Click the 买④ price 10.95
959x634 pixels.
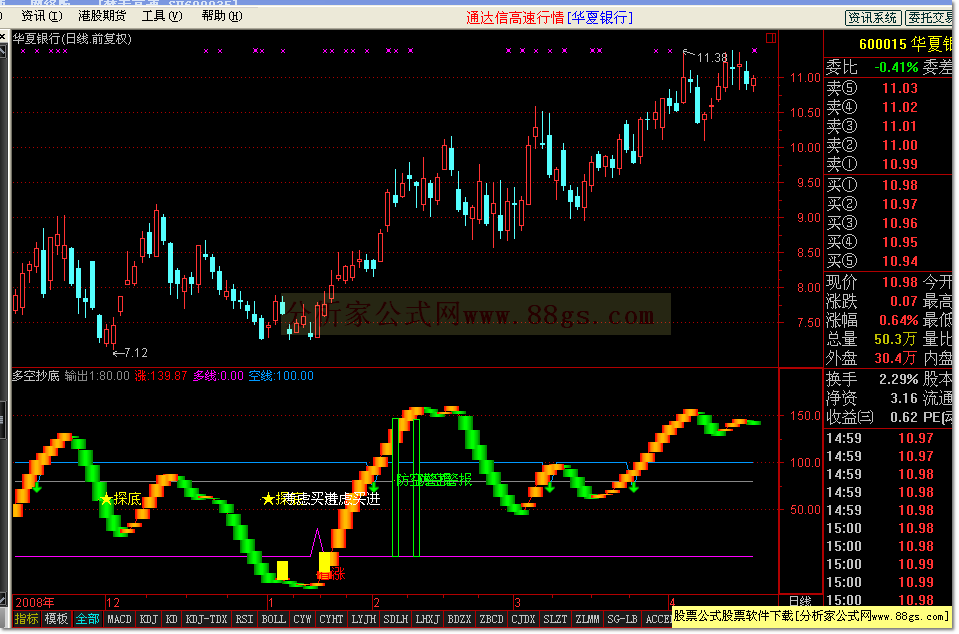pos(899,242)
